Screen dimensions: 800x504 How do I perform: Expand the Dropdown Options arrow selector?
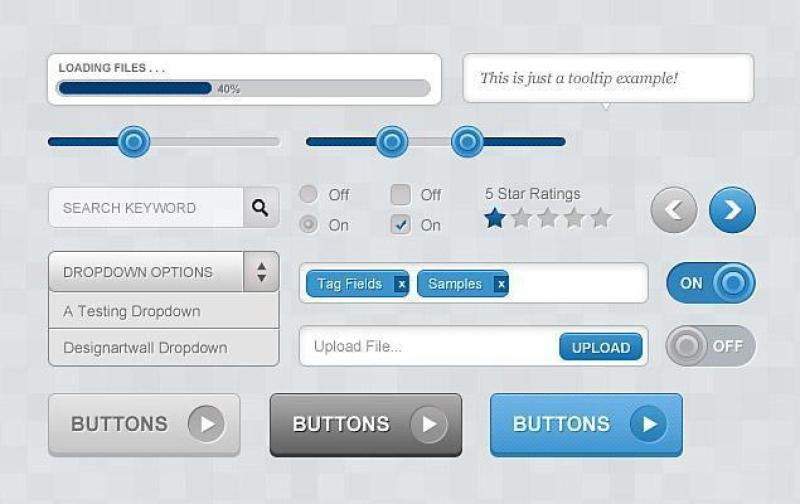point(261,272)
